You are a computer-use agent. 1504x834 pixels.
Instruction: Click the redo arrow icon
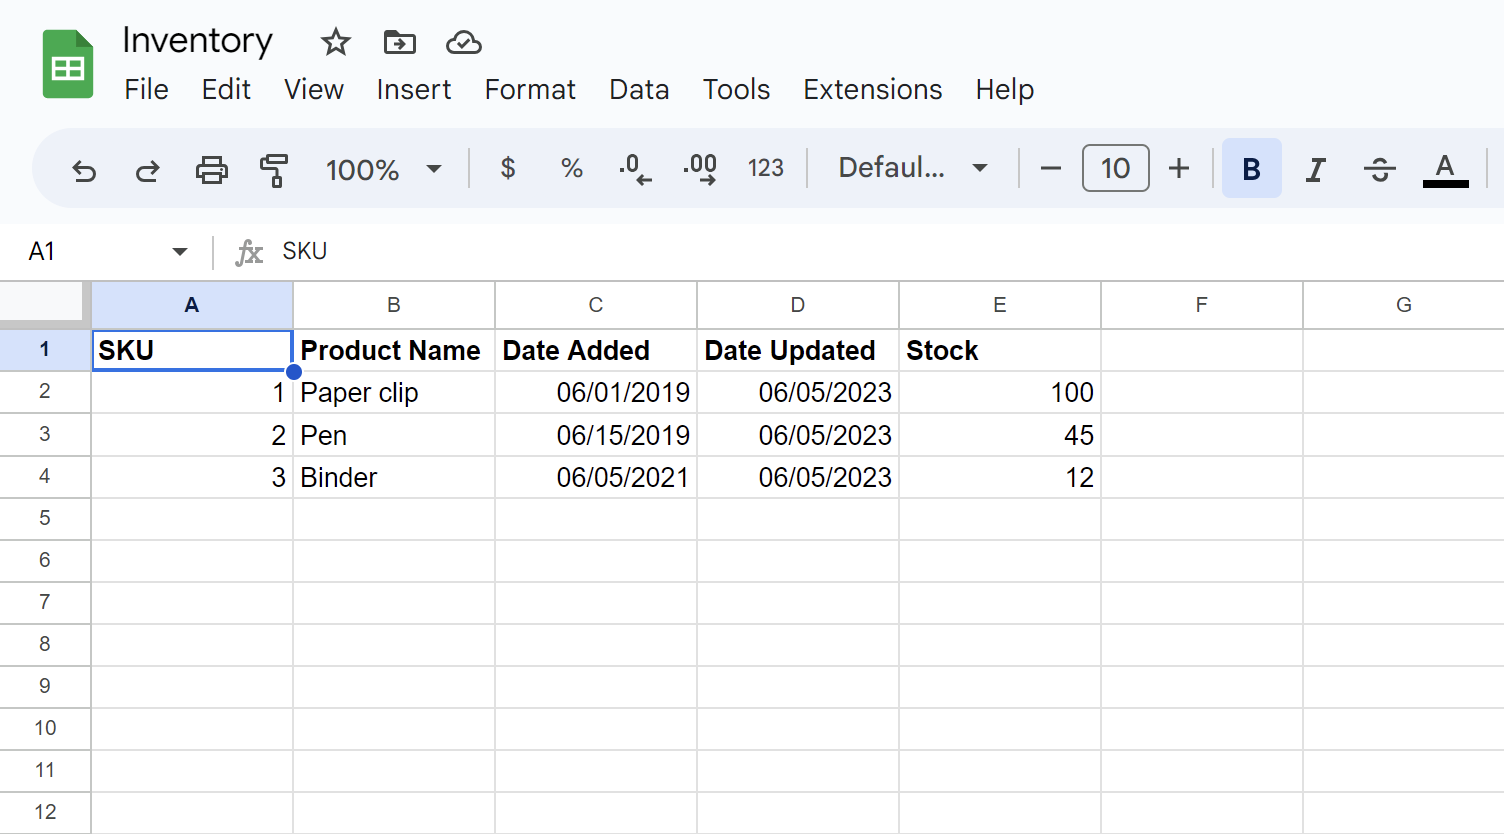coord(147,170)
